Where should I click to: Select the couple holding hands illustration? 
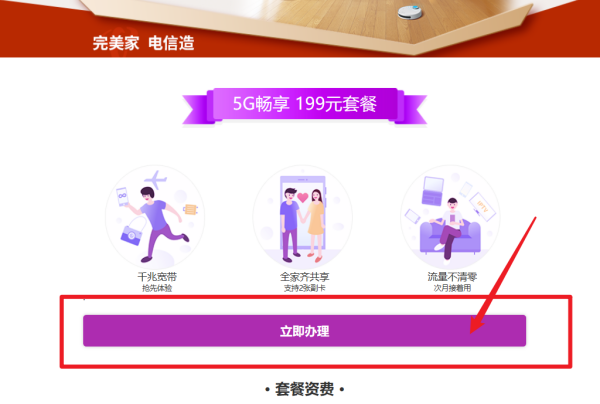tap(302, 217)
